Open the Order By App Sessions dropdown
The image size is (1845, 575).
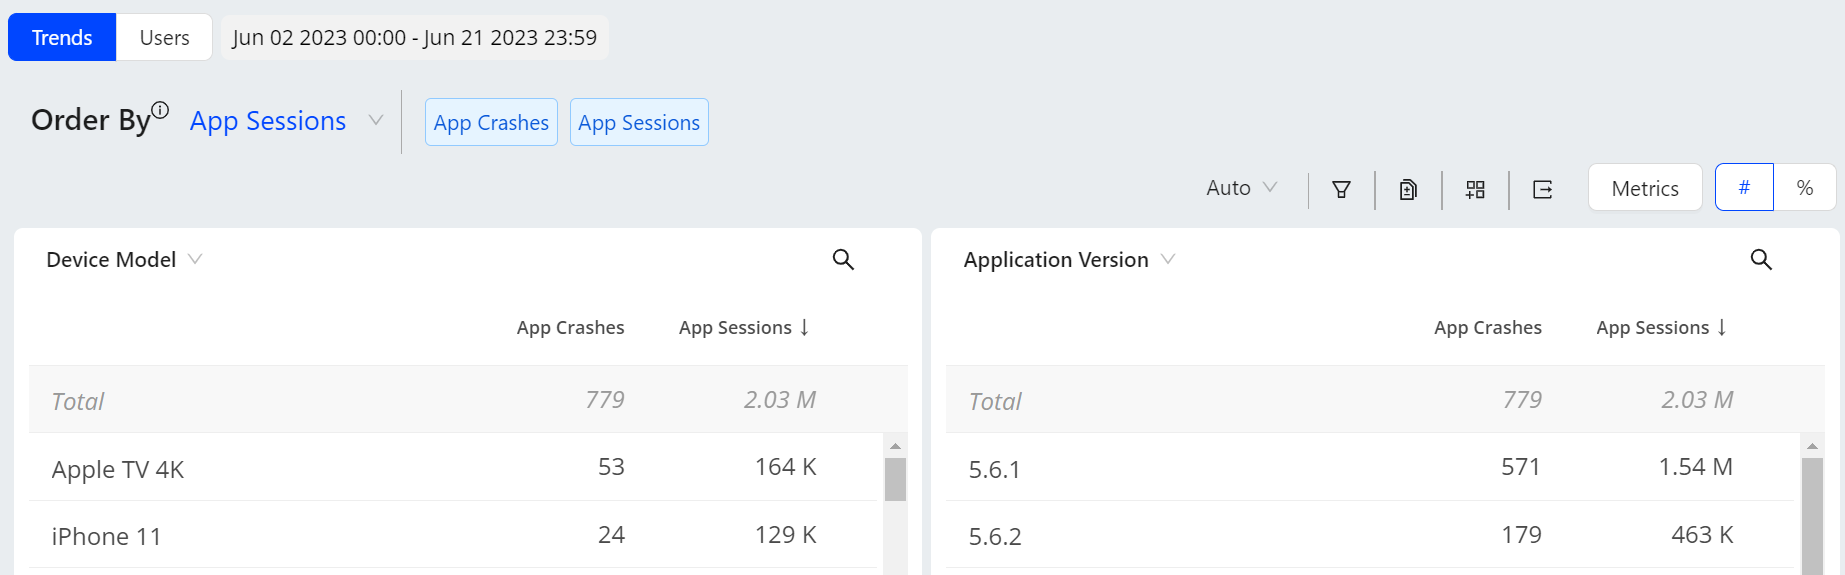point(287,121)
